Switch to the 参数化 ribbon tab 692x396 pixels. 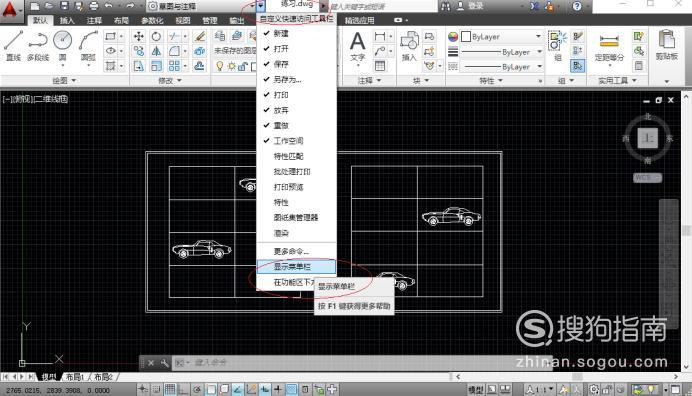click(152, 20)
